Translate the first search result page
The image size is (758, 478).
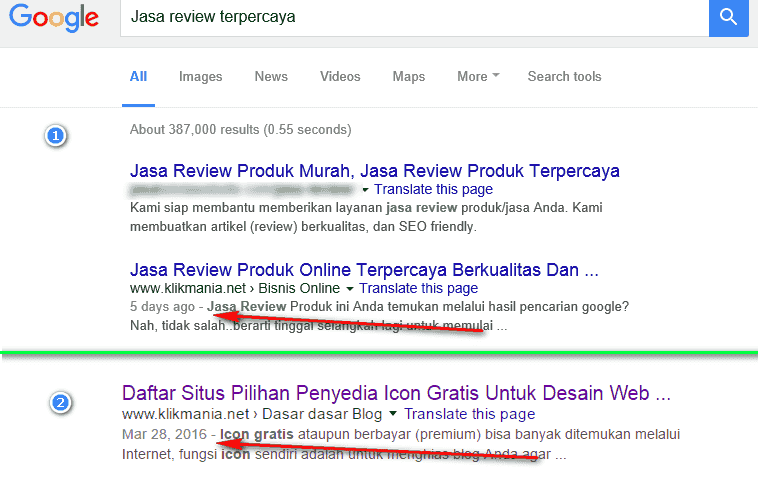[433, 190]
